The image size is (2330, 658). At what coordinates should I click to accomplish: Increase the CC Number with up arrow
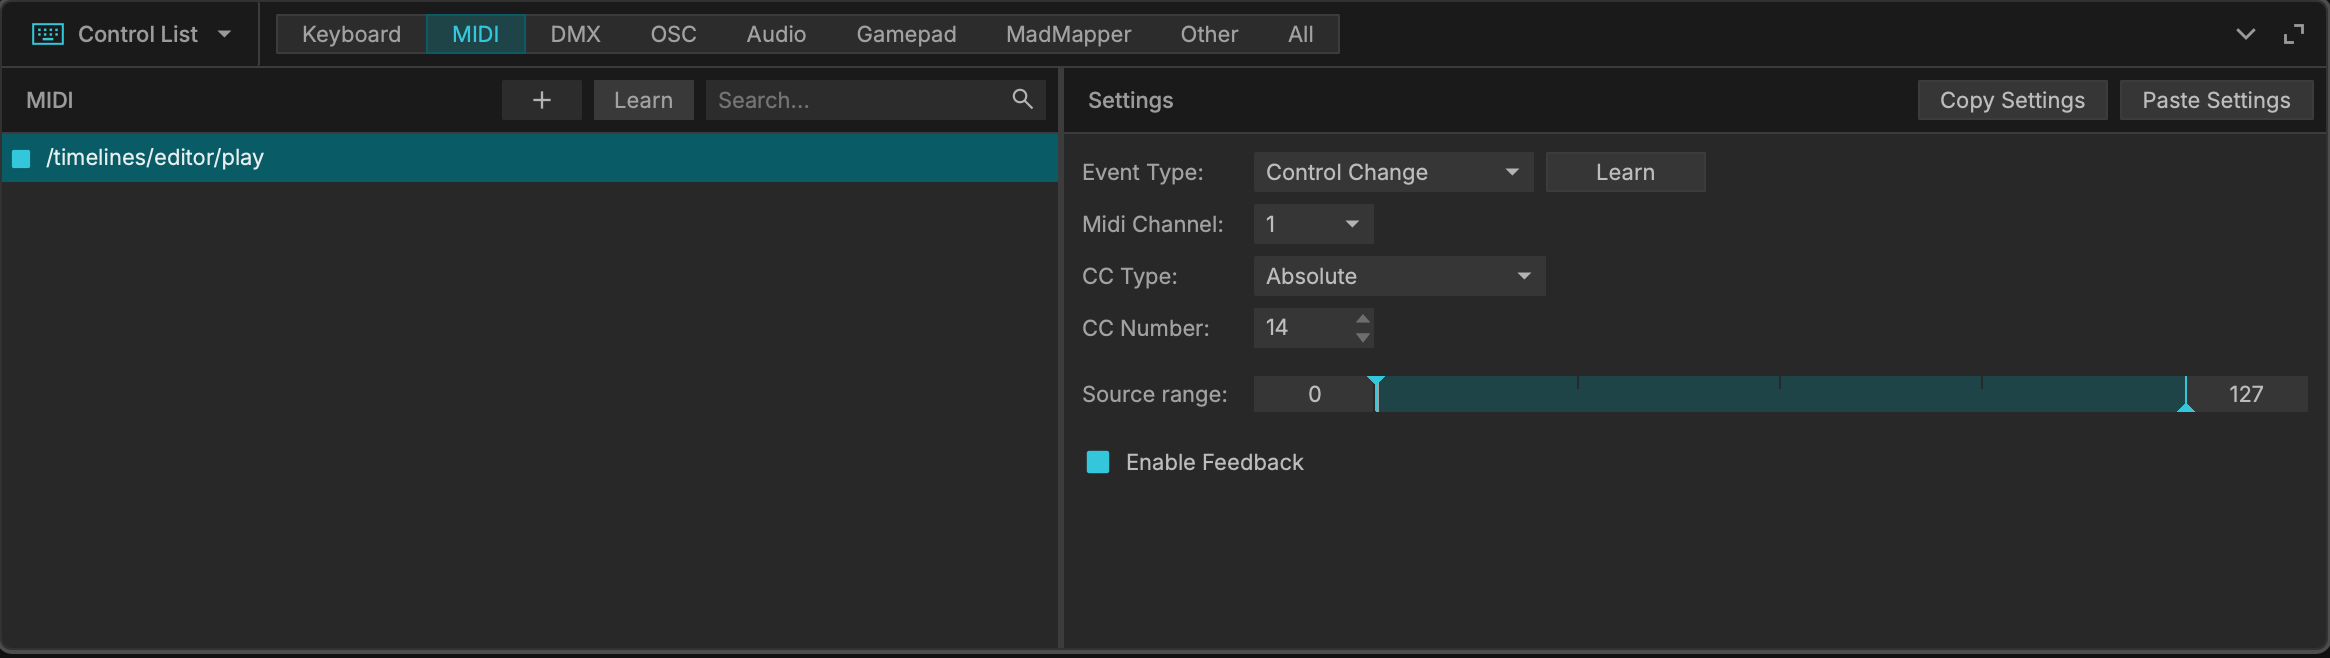1362,319
